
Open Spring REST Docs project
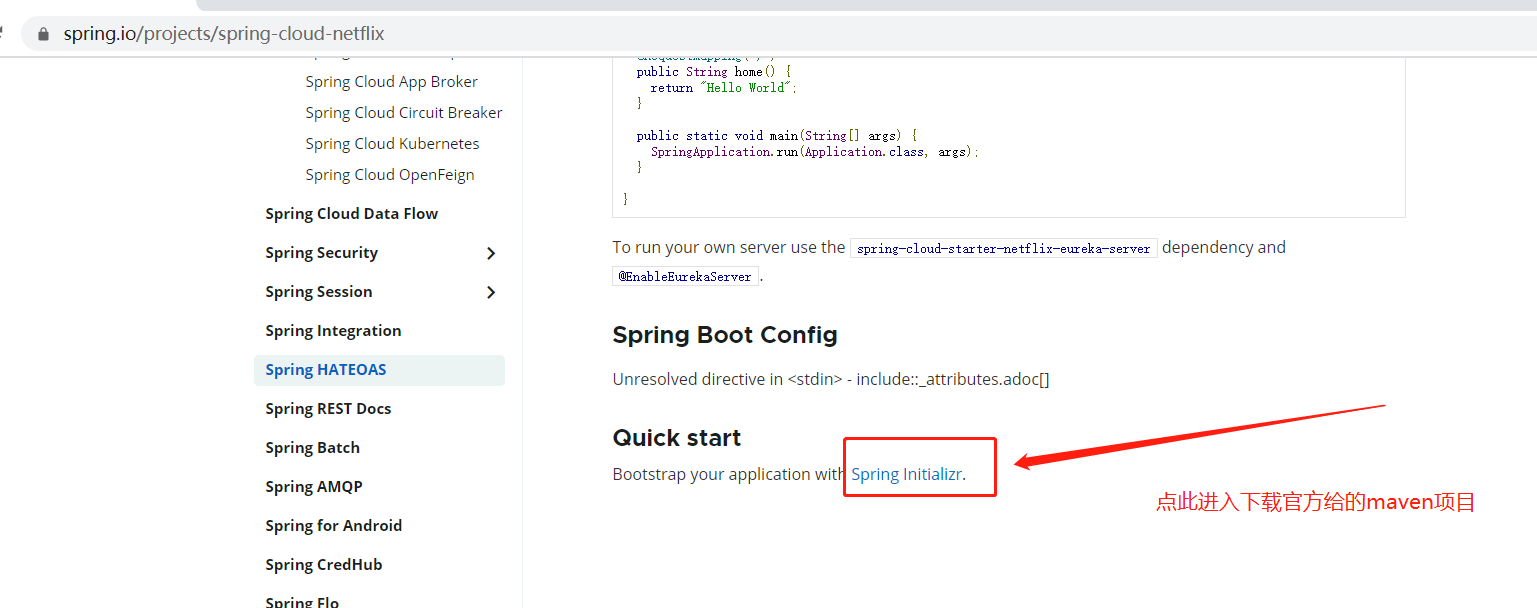tap(328, 409)
